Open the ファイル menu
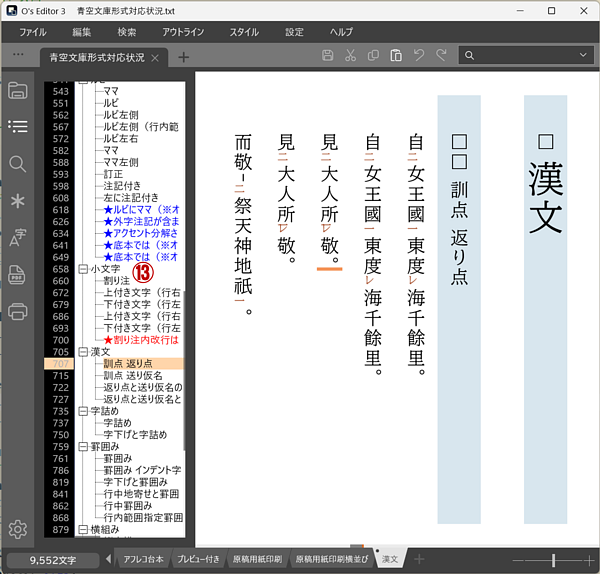This screenshot has width=600, height=574. pyautogui.click(x=33, y=32)
